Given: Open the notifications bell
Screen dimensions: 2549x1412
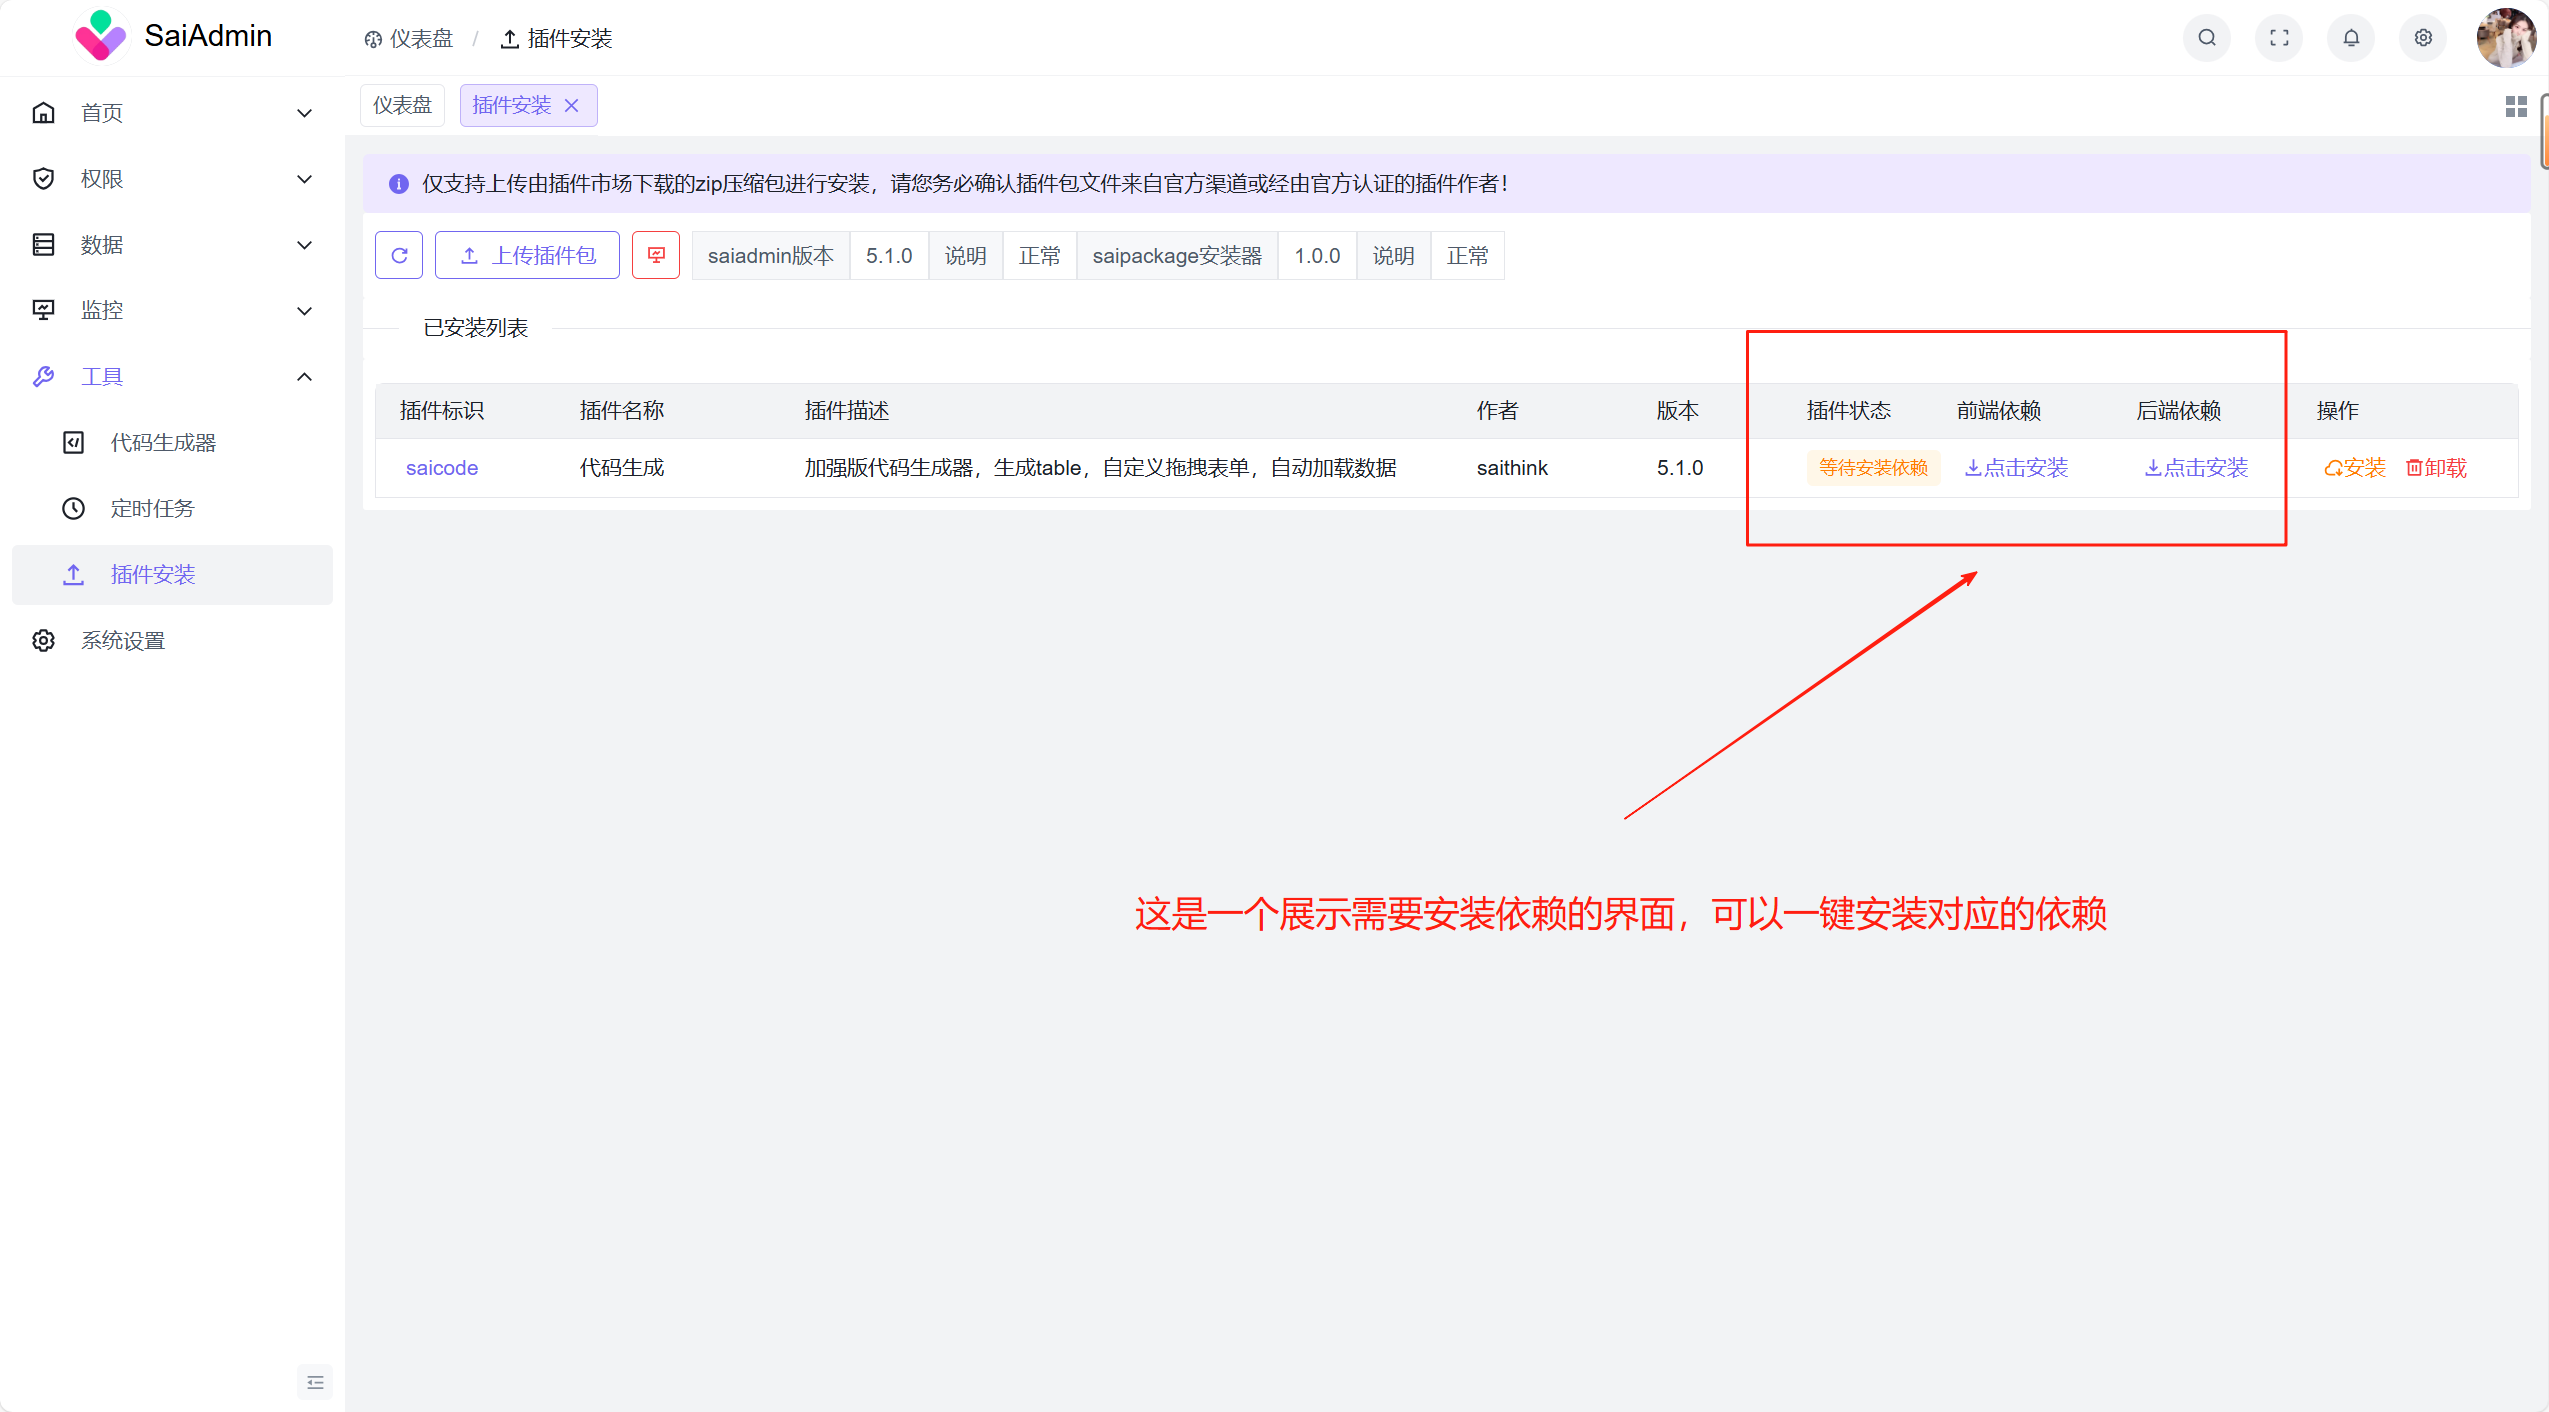Looking at the screenshot, I should pos(2351,38).
